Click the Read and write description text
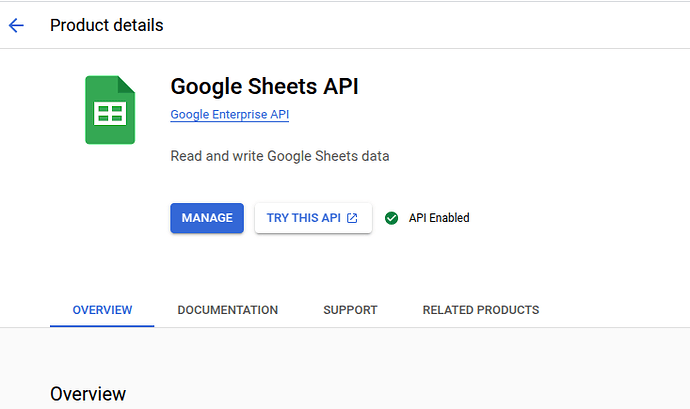The height and width of the screenshot is (409, 690). pyautogui.click(x=279, y=156)
